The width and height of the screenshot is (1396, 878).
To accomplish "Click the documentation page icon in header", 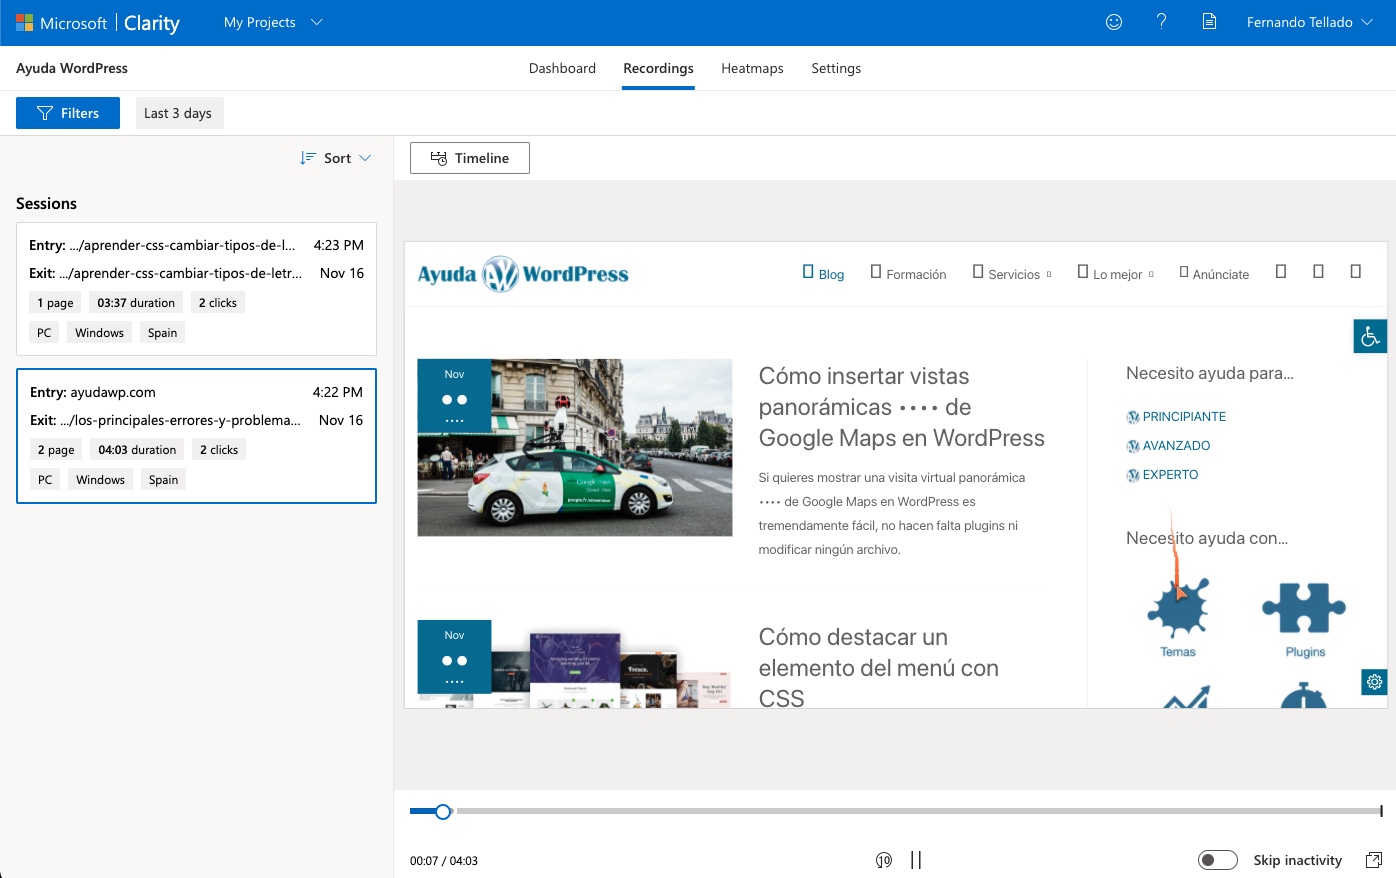I will [x=1209, y=22].
